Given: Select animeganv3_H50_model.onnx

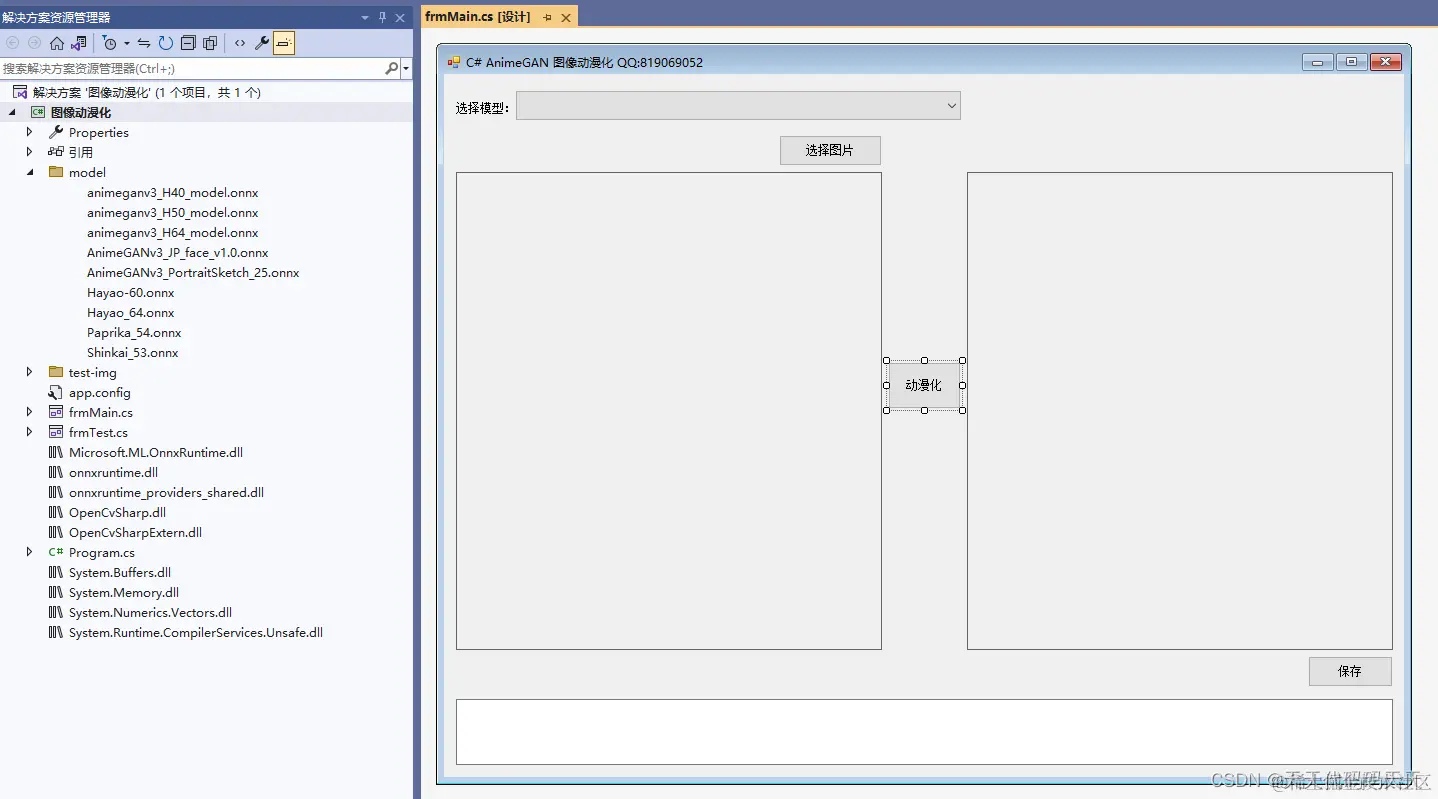Looking at the screenshot, I should click(x=172, y=212).
